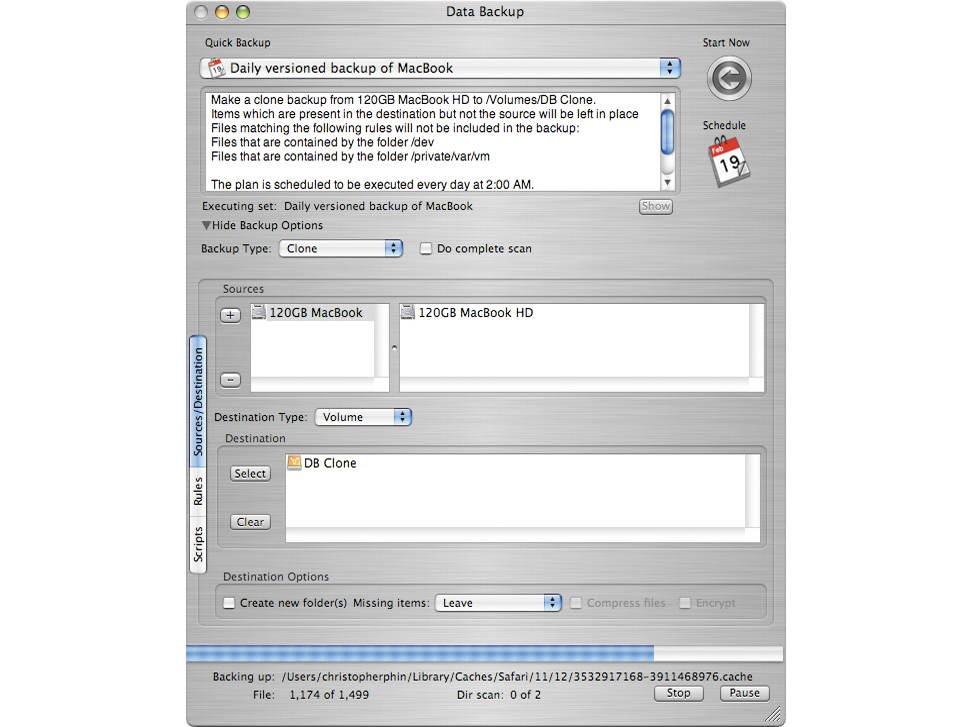Click the DB Clone destination volume icon
The image size is (970, 727).
click(x=294, y=462)
